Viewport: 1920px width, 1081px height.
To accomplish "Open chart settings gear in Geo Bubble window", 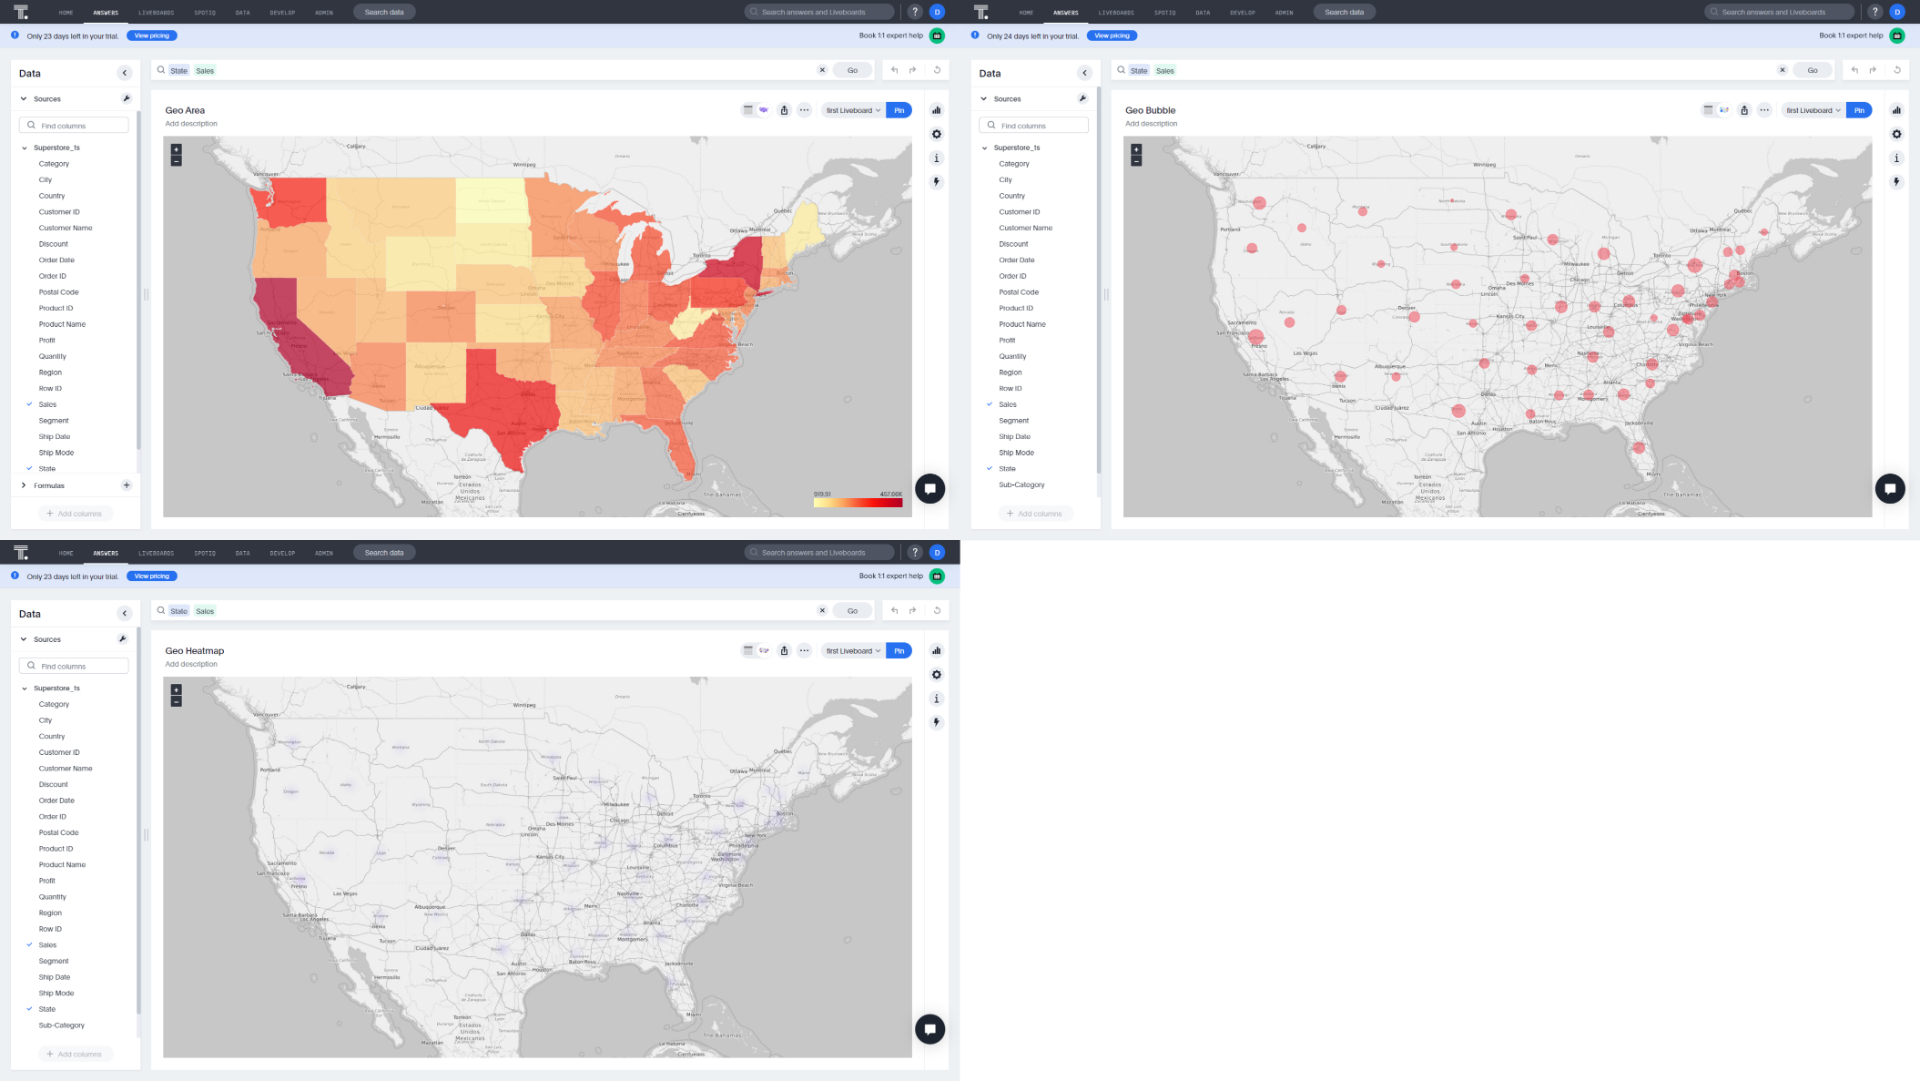I will [1896, 134].
